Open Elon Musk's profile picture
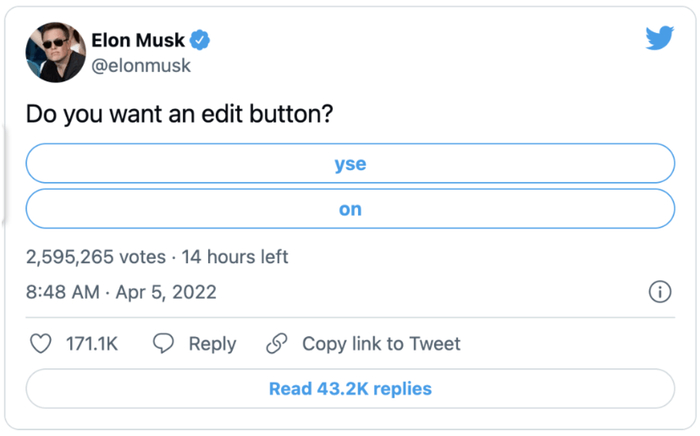The image size is (700, 436). pyautogui.click(x=55, y=53)
